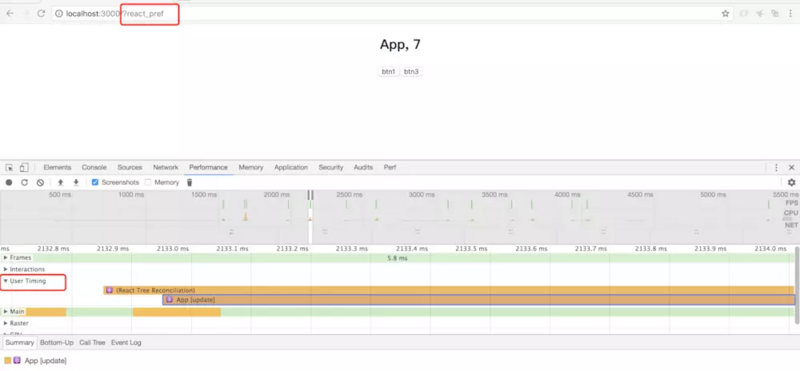Image resolution: width=800 pixels, height=371 pixels.
Task: Click the reload and profile icon
Action: (24, 182)
